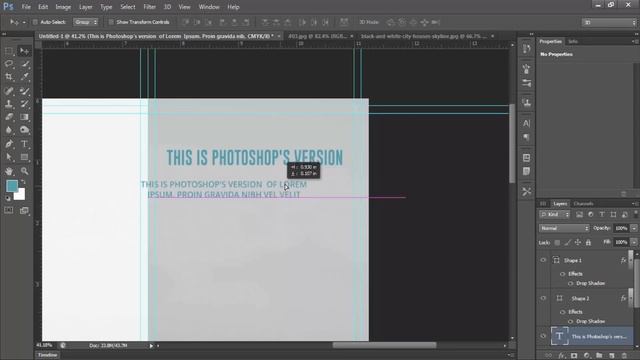Toggle Shape 1 Drop Shadow visibility
The image size is (640, 360).
coord(571,283)
